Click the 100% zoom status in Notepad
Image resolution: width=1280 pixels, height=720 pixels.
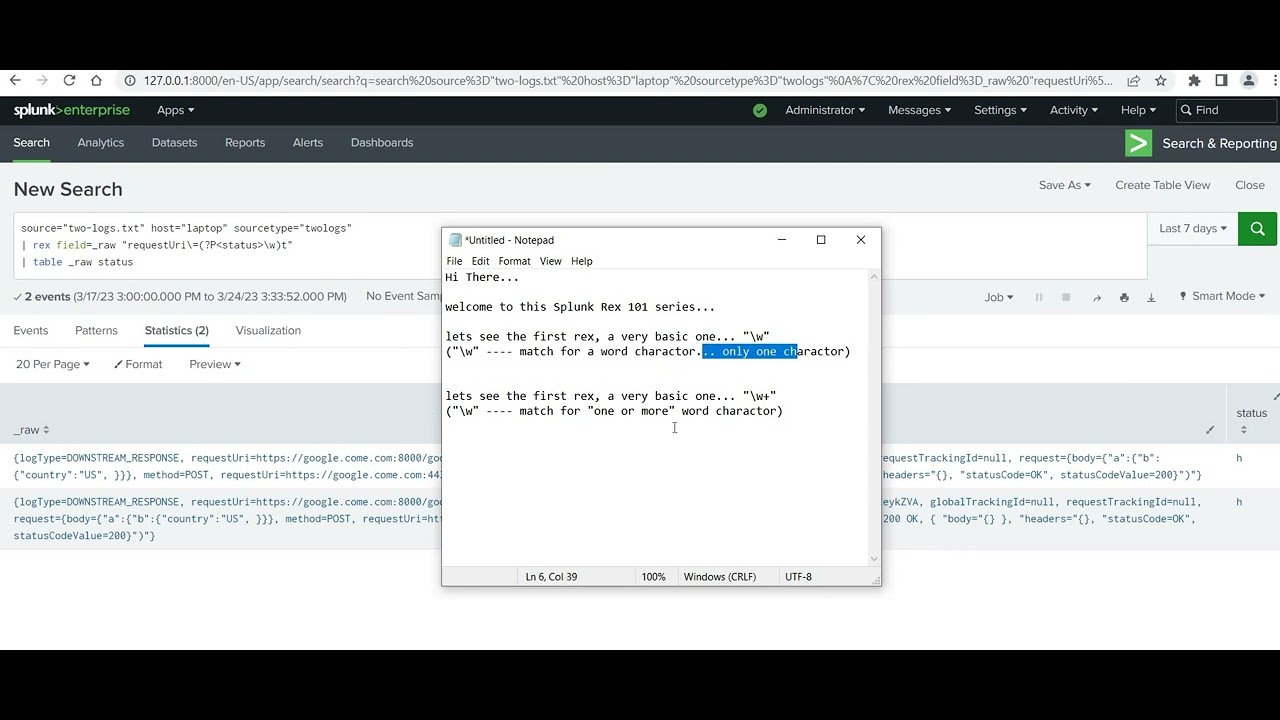(x=654, y=577)
